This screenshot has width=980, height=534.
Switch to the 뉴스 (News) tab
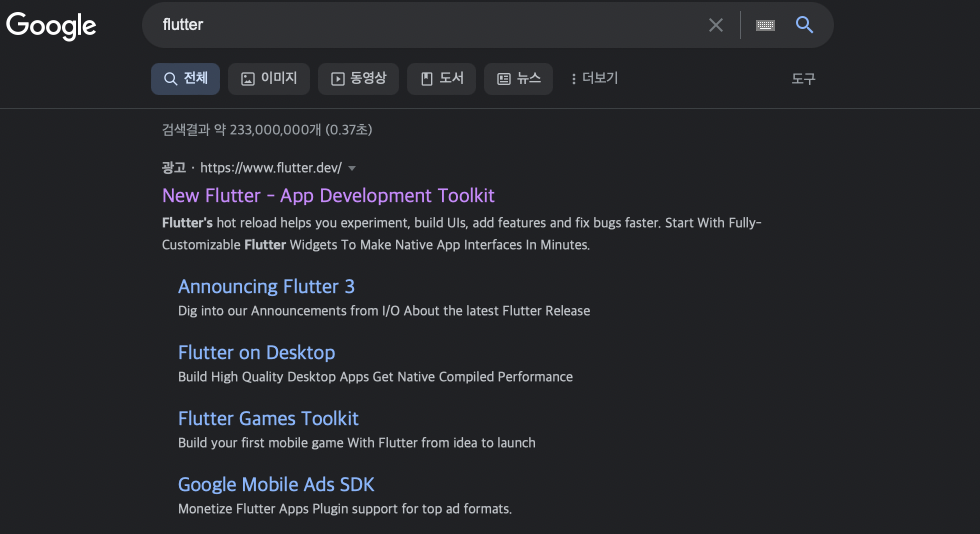pyautogui.click(x=518, y=79)
